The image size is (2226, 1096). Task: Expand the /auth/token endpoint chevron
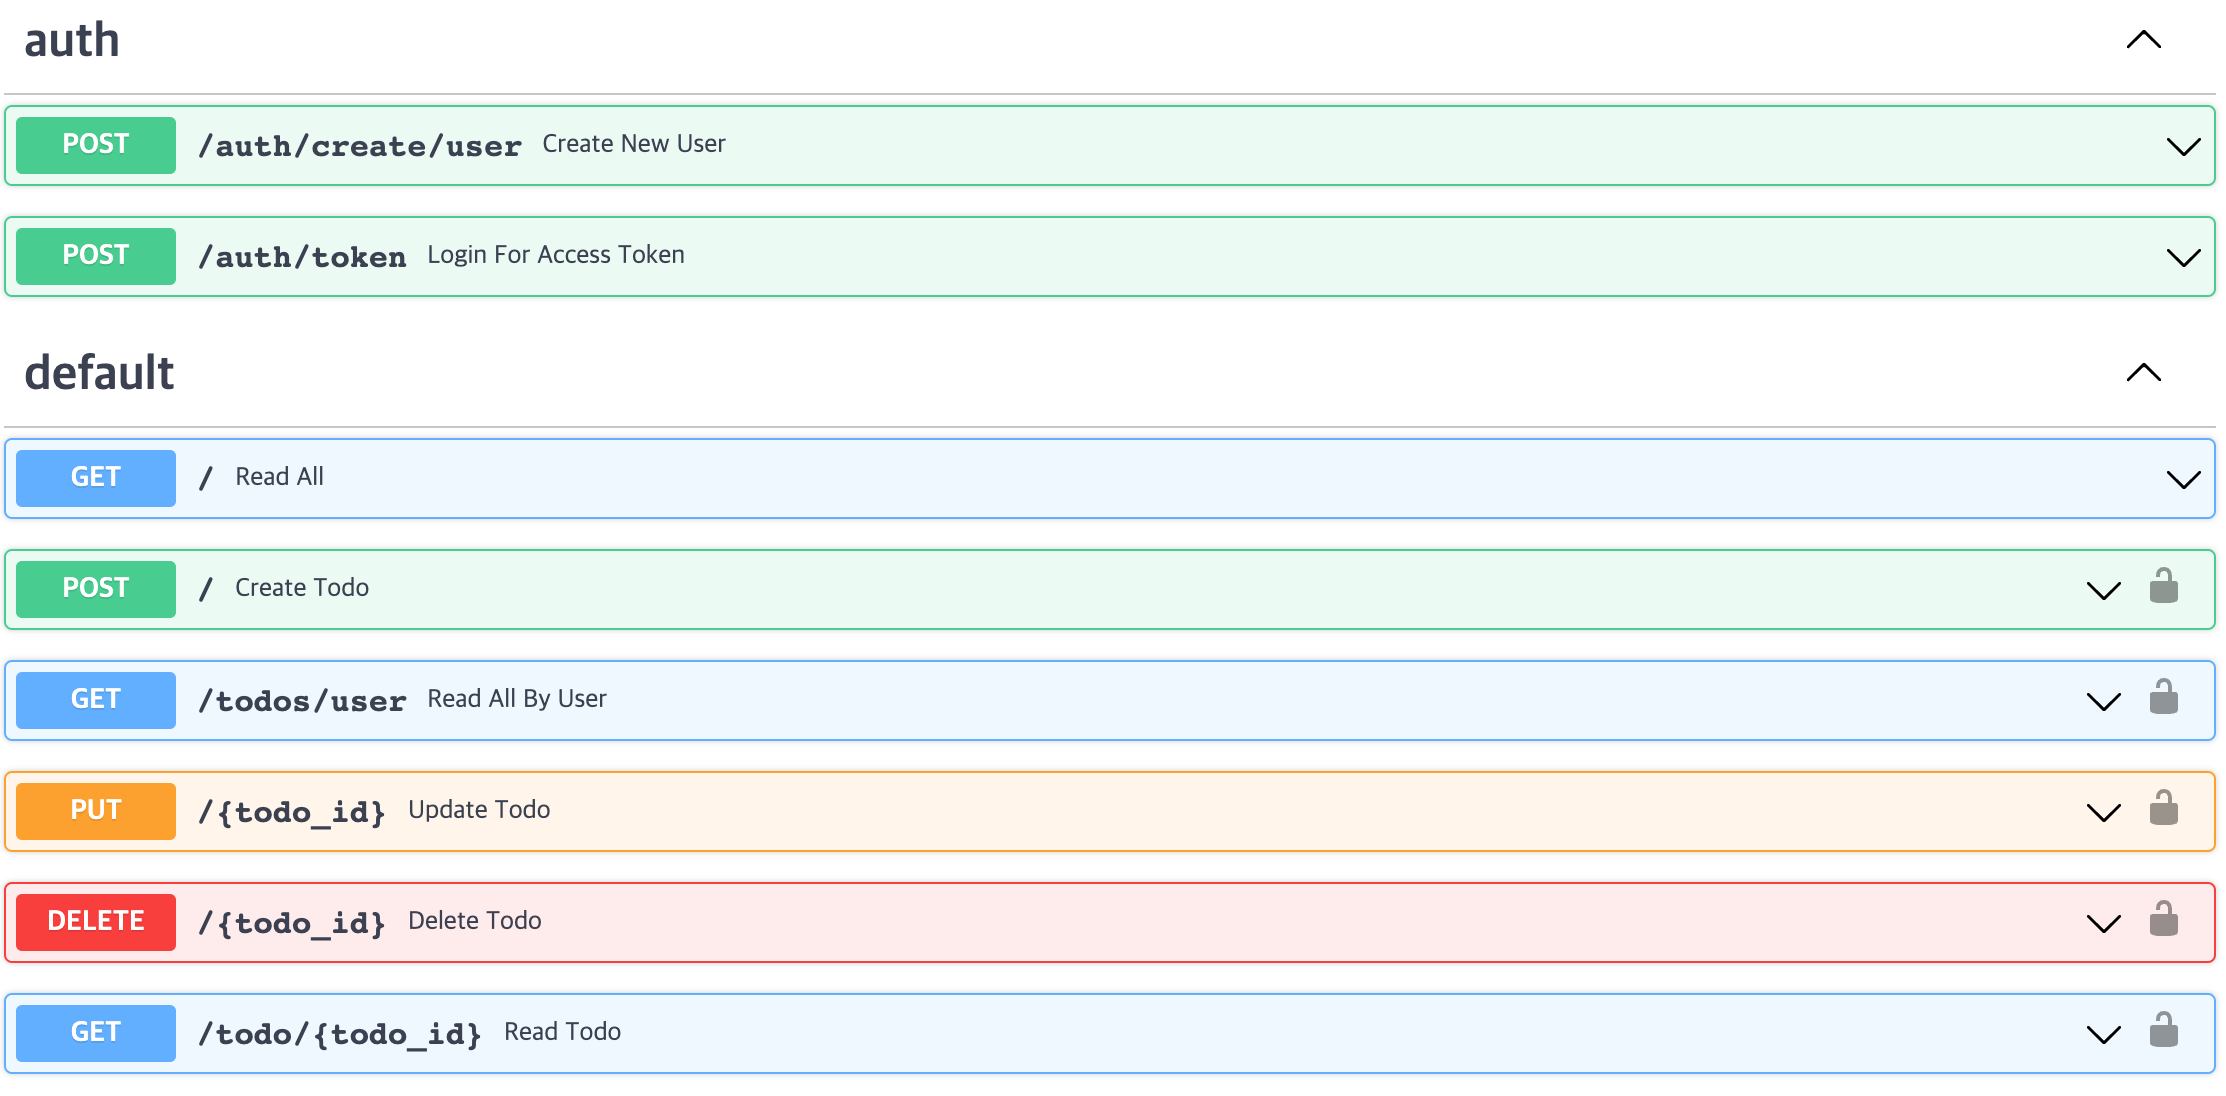(2182, 258)
